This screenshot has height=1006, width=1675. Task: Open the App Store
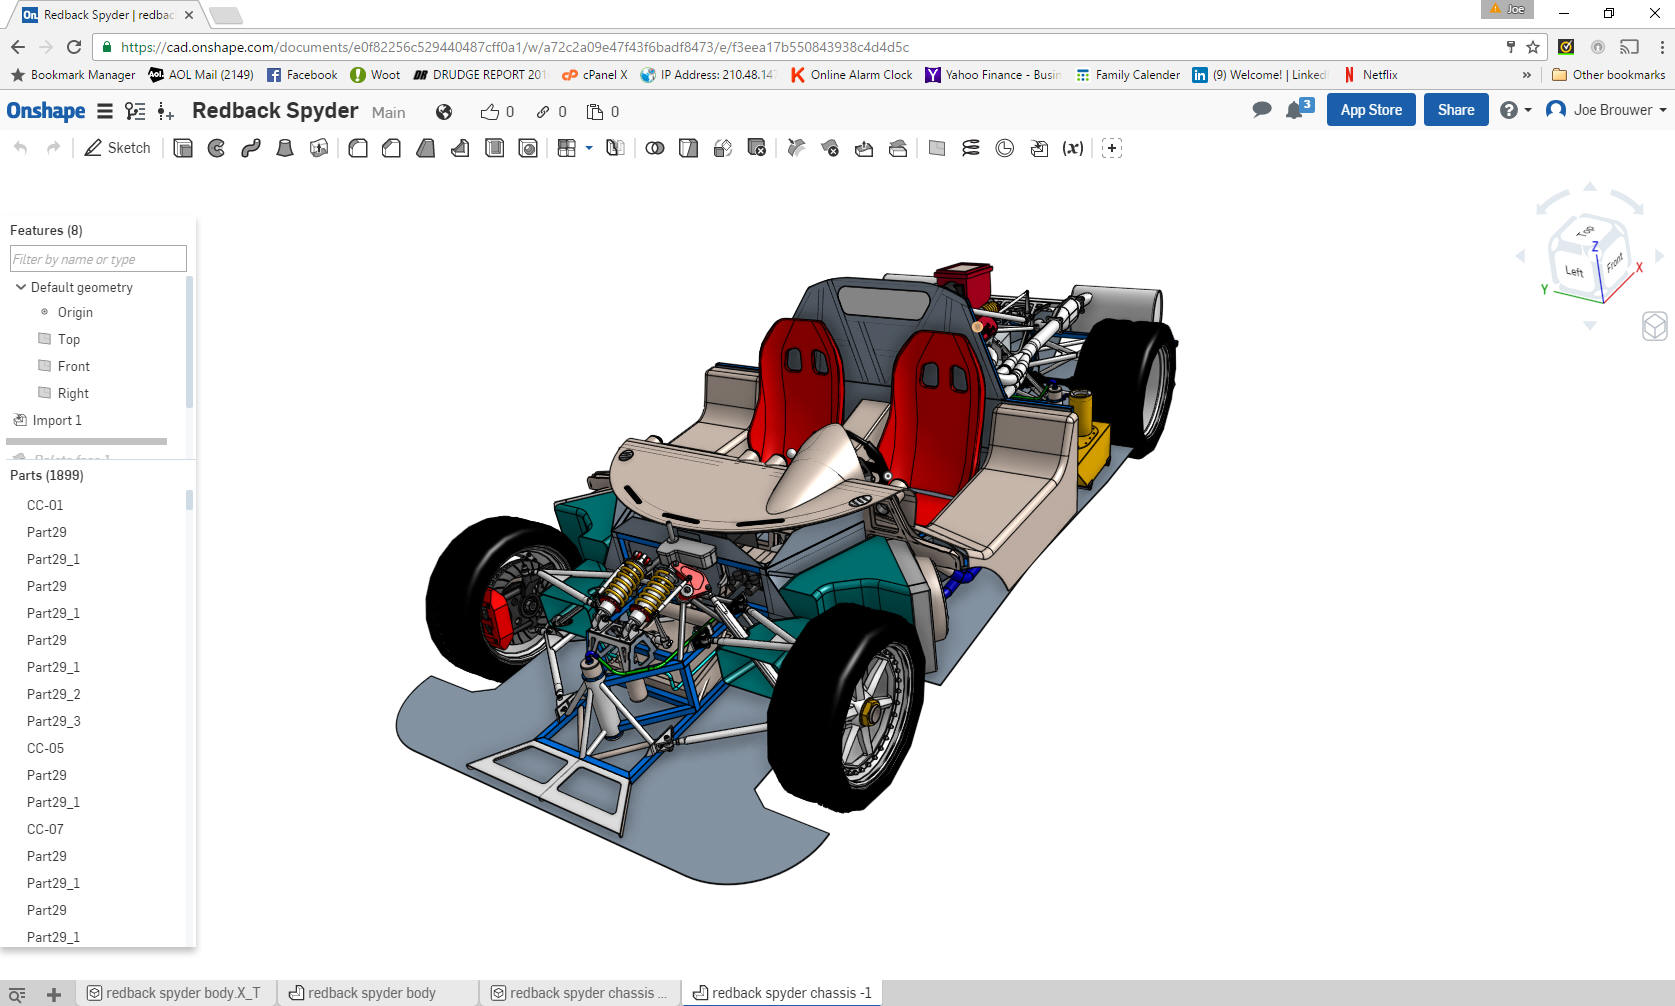(1370, 110)
